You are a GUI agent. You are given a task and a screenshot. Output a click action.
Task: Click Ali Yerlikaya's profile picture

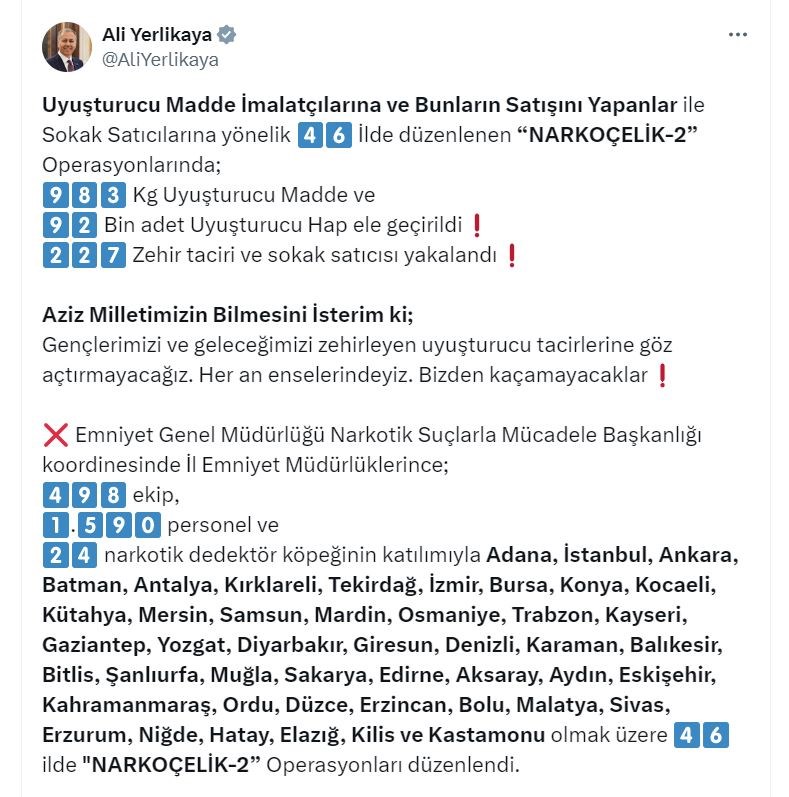click(67, 47)
